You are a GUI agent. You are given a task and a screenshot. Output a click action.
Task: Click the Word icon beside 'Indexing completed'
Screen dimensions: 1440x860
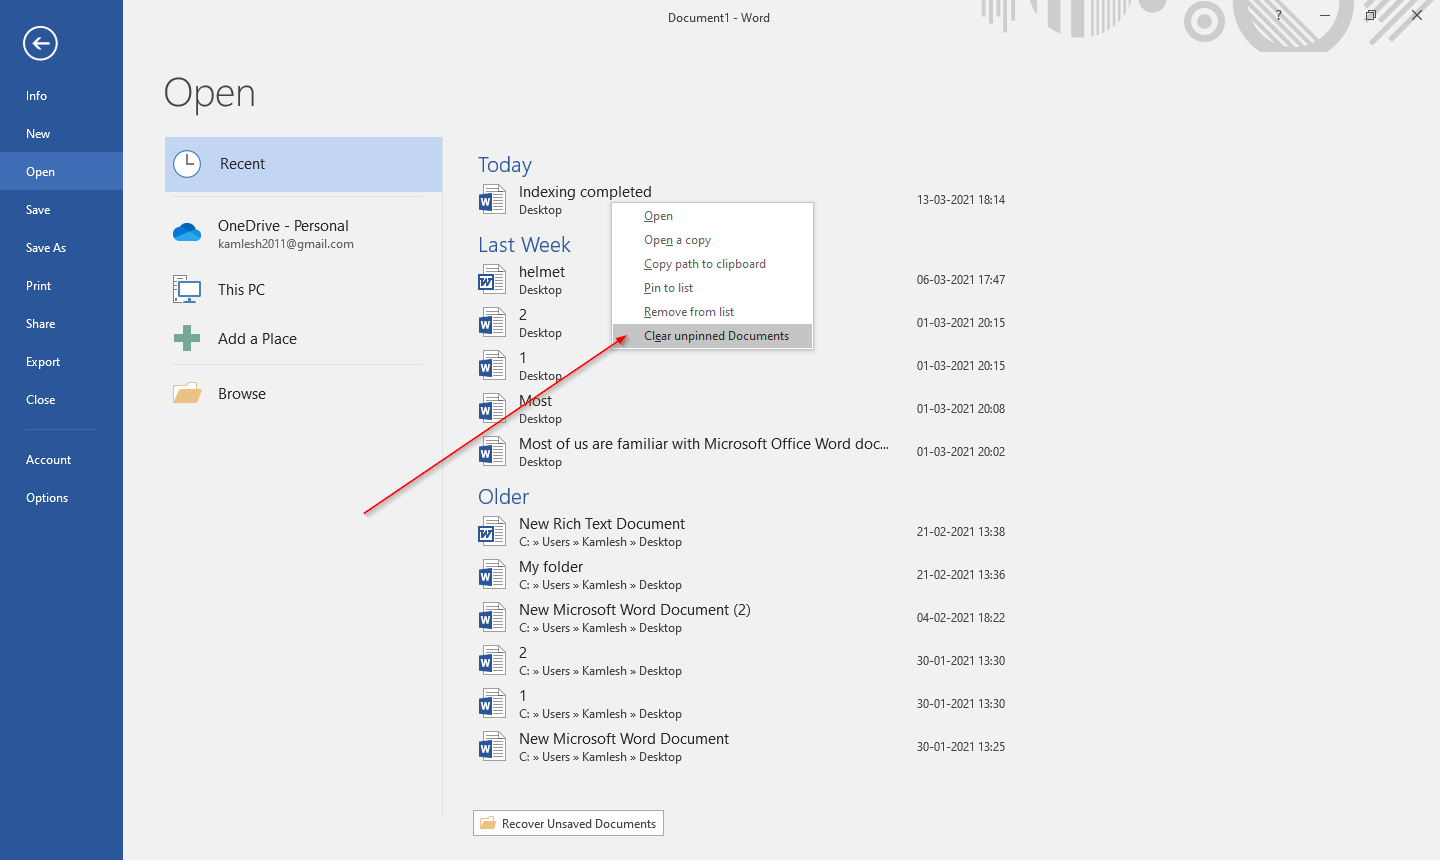492,199
